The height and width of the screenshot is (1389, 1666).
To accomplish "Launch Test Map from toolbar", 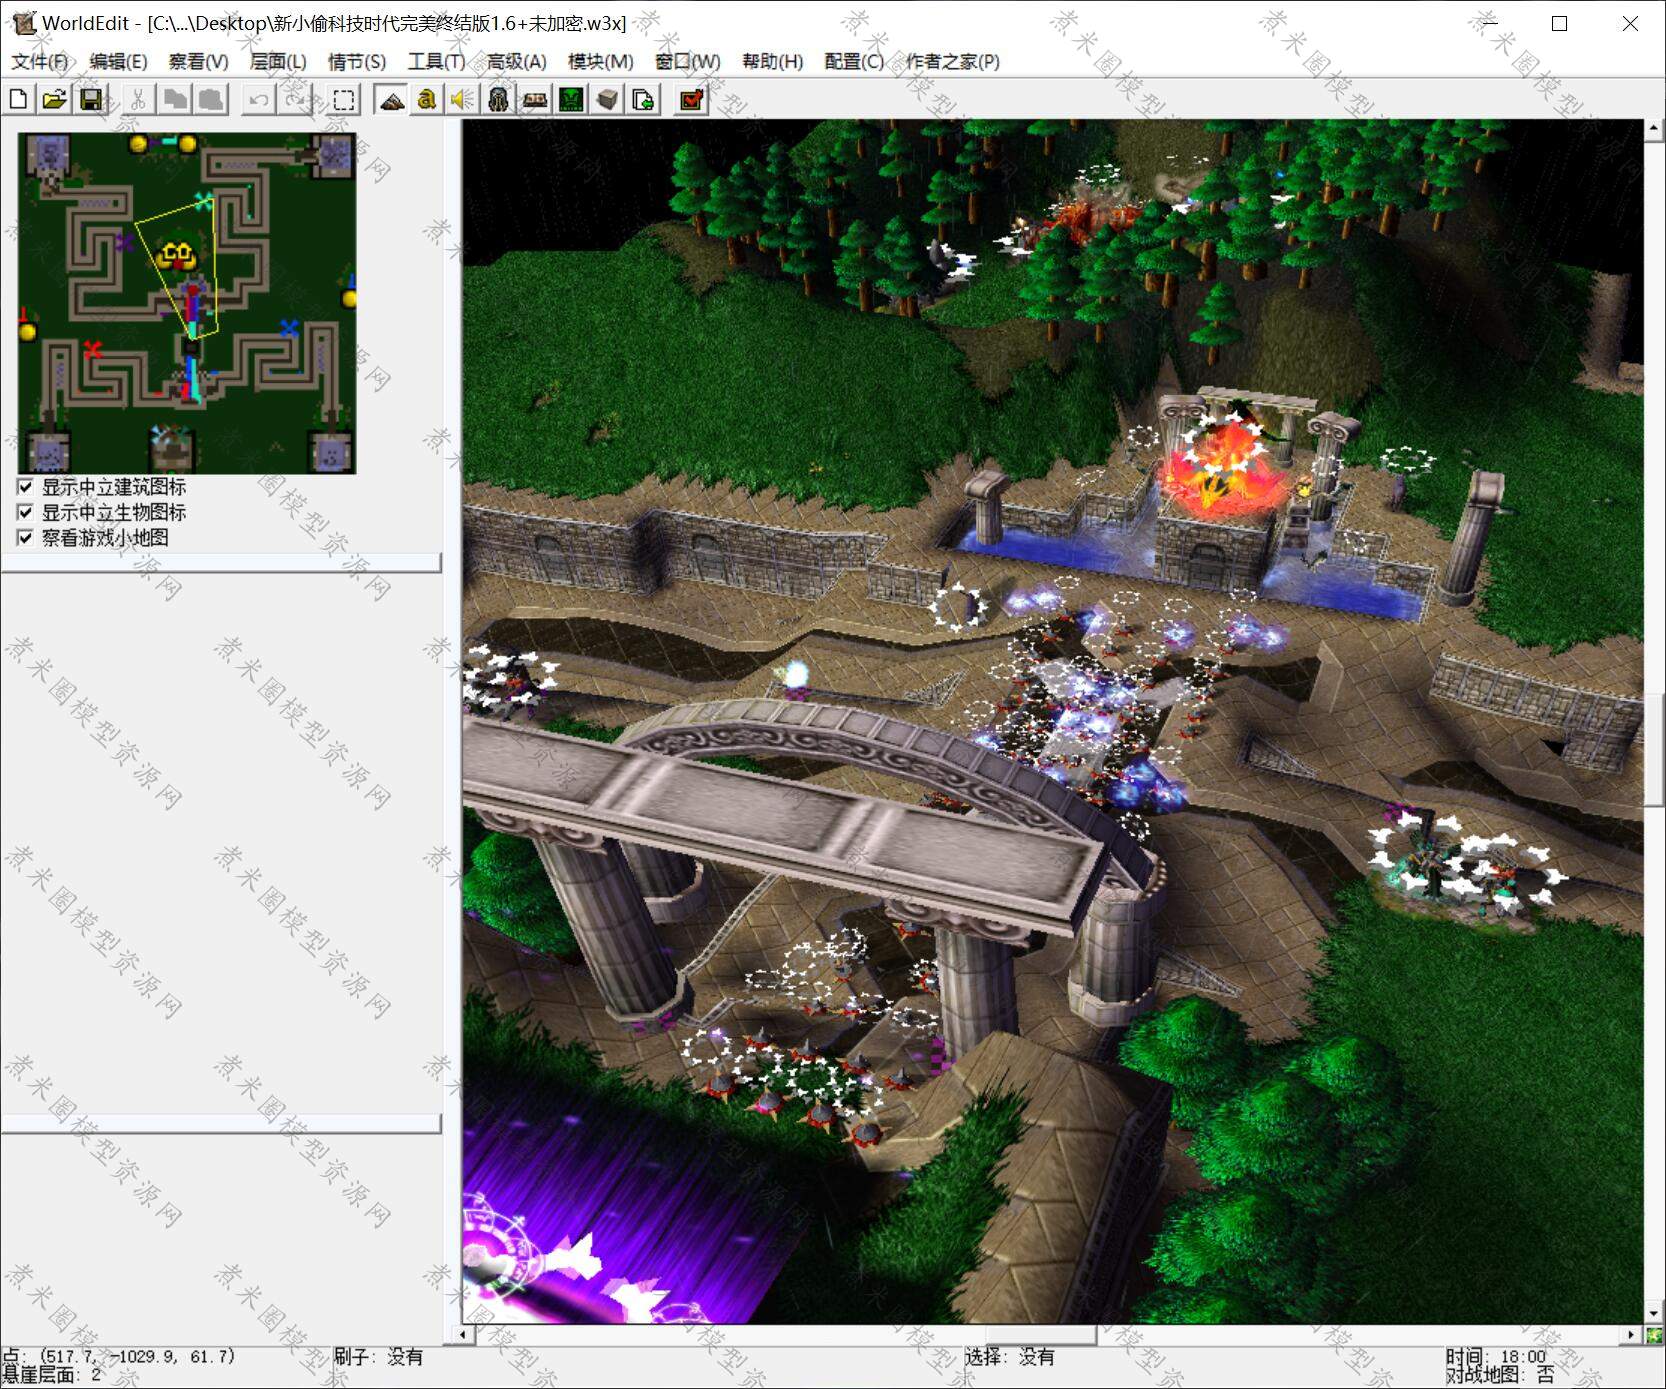I will pyautogui.click(x=691, y=99).
